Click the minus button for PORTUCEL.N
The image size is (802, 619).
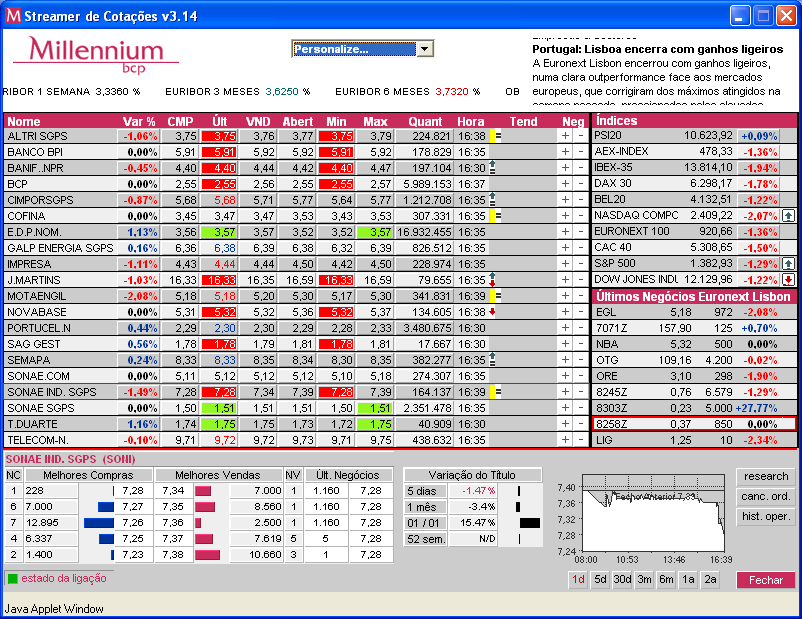[x=581, y=328]
